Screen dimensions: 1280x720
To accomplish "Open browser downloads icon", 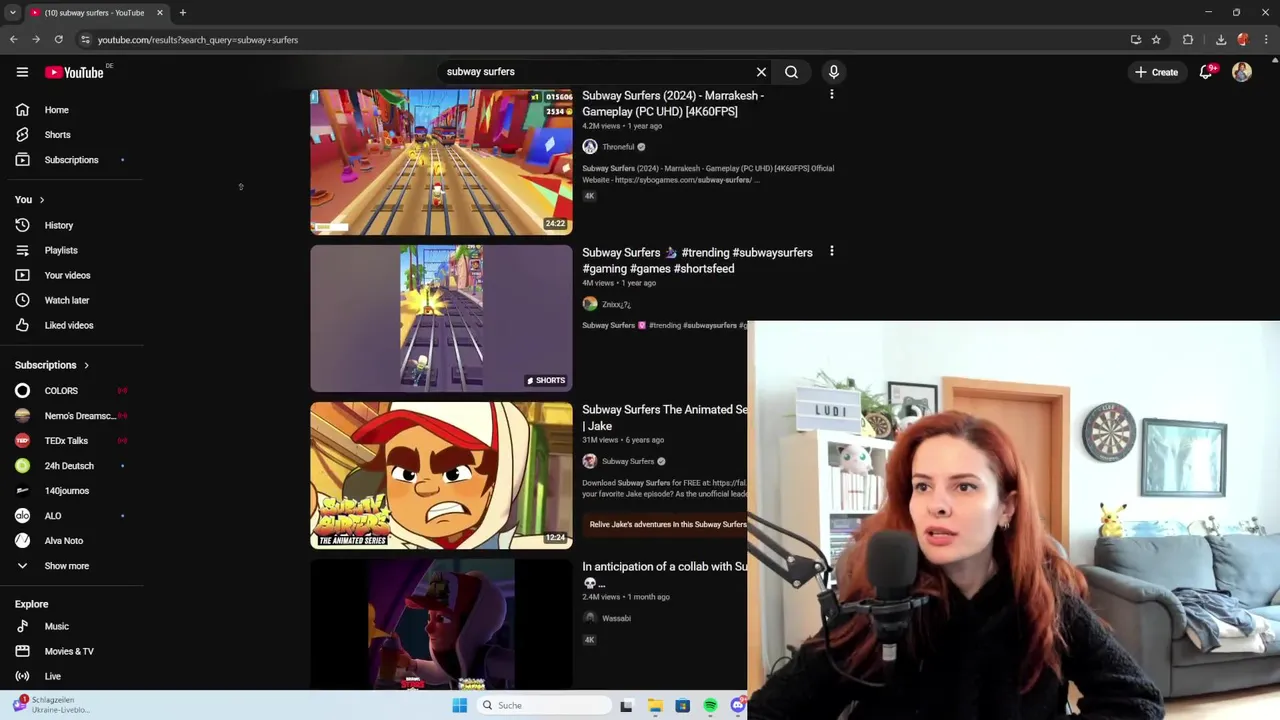I will click(1221, 40).
